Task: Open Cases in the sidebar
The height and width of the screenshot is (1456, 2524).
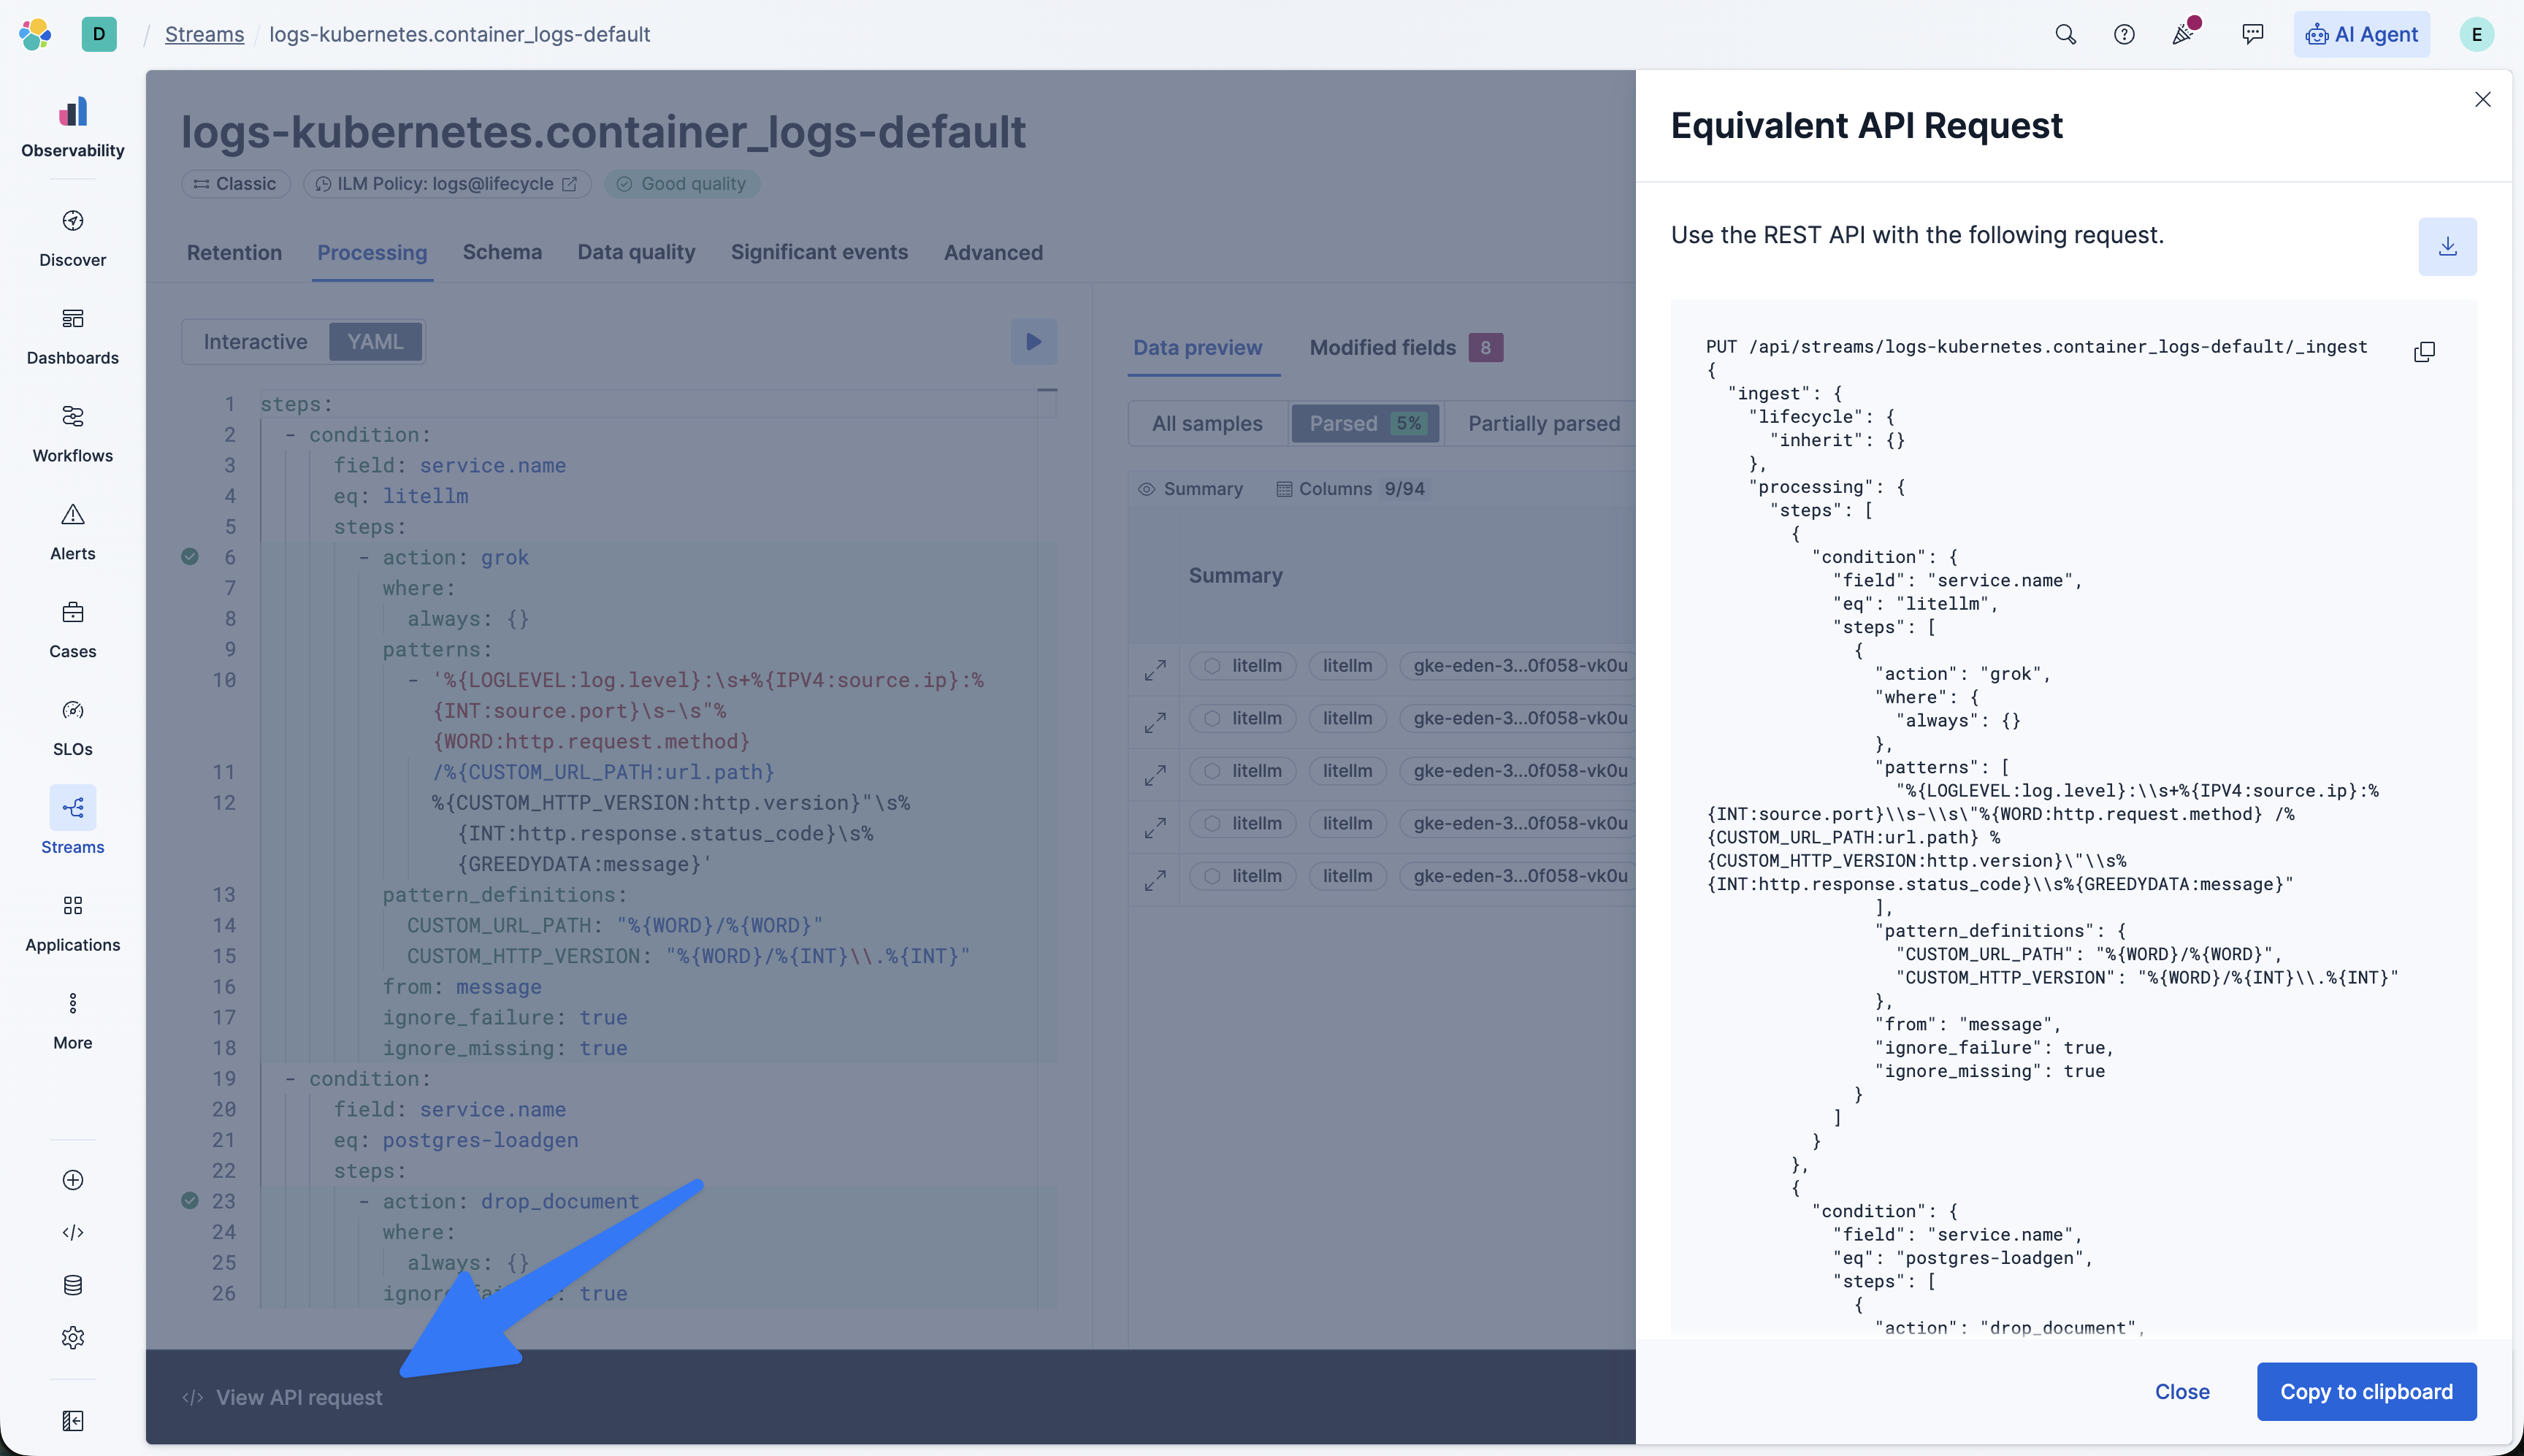Action: 72,630
